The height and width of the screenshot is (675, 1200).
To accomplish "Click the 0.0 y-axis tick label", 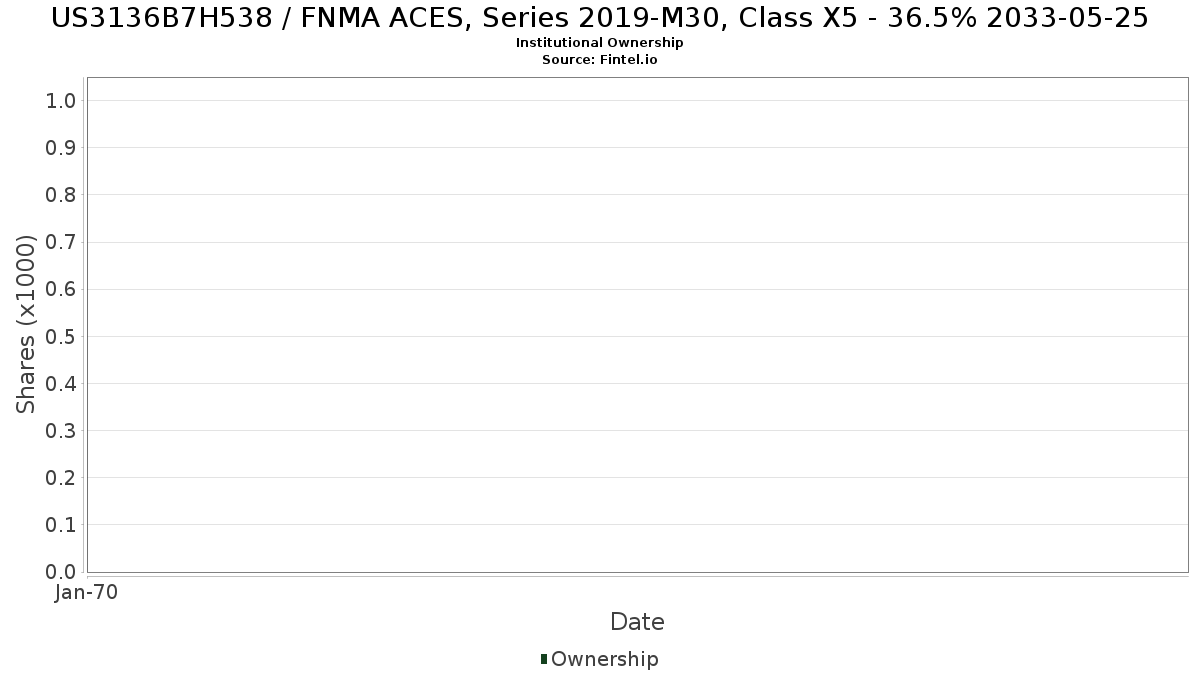I will click(x=61, y=572).
